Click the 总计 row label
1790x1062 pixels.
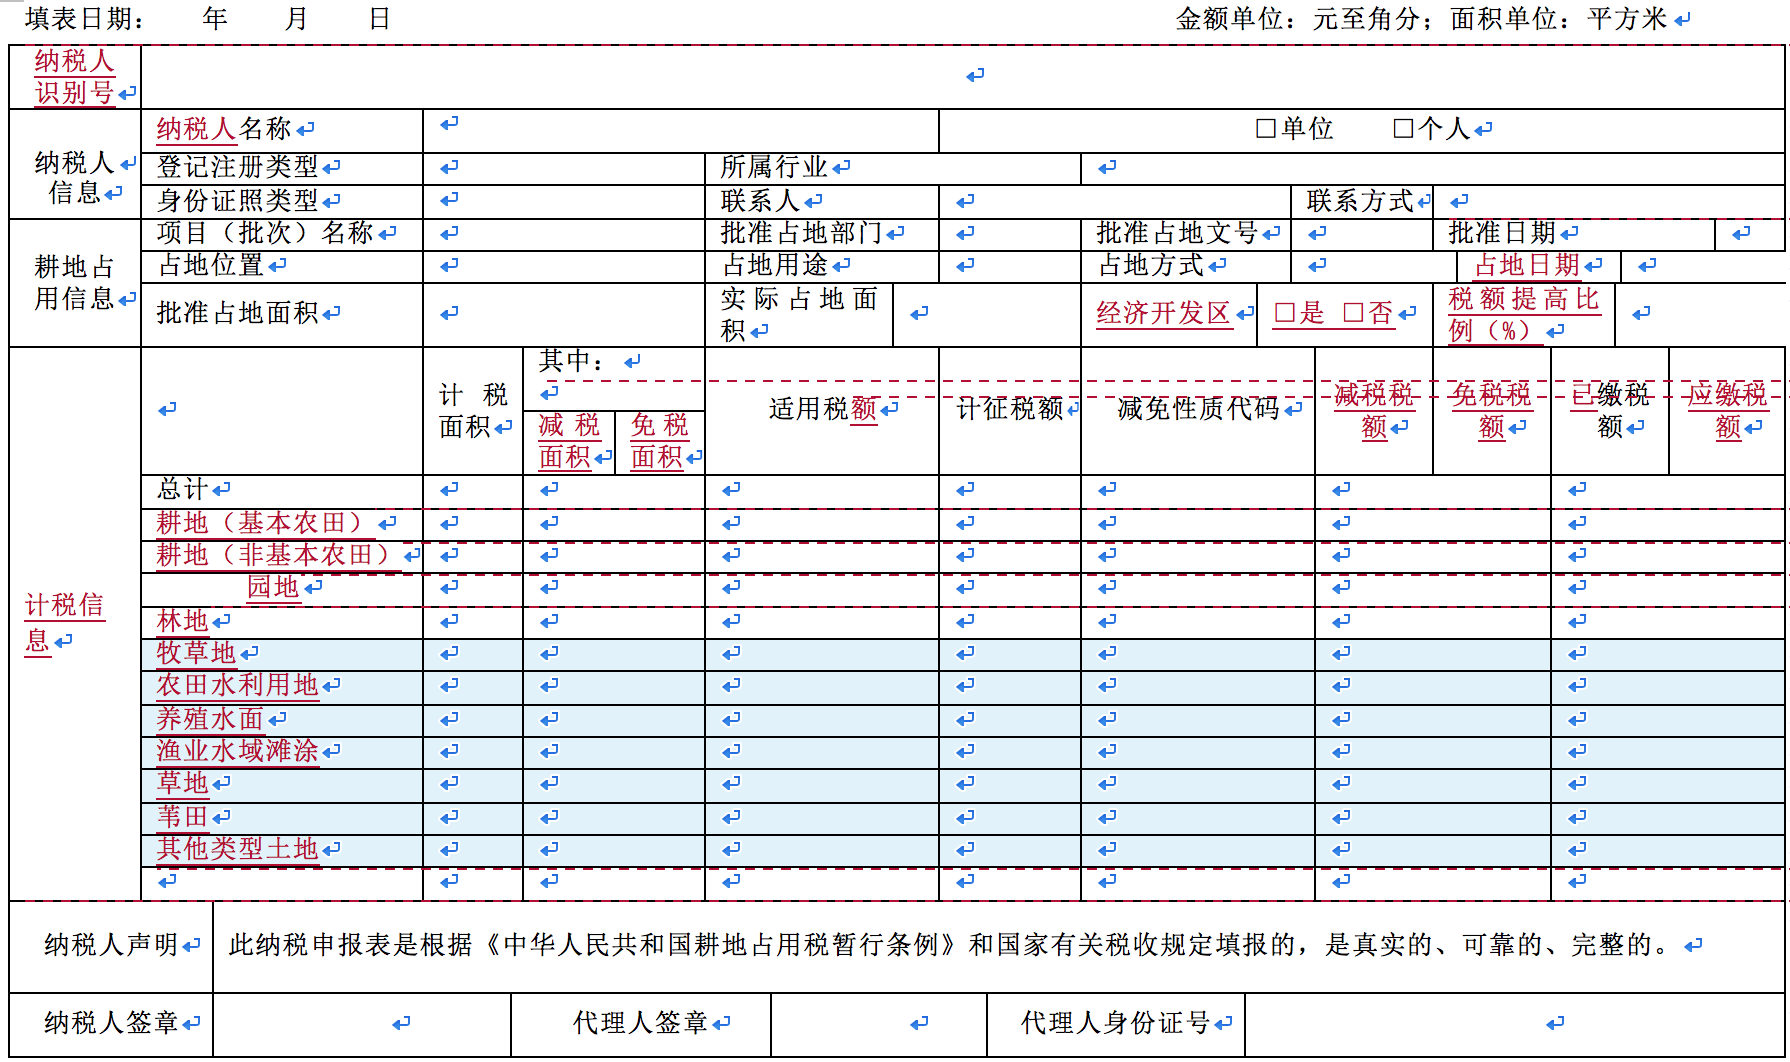(x=183, y=489)
